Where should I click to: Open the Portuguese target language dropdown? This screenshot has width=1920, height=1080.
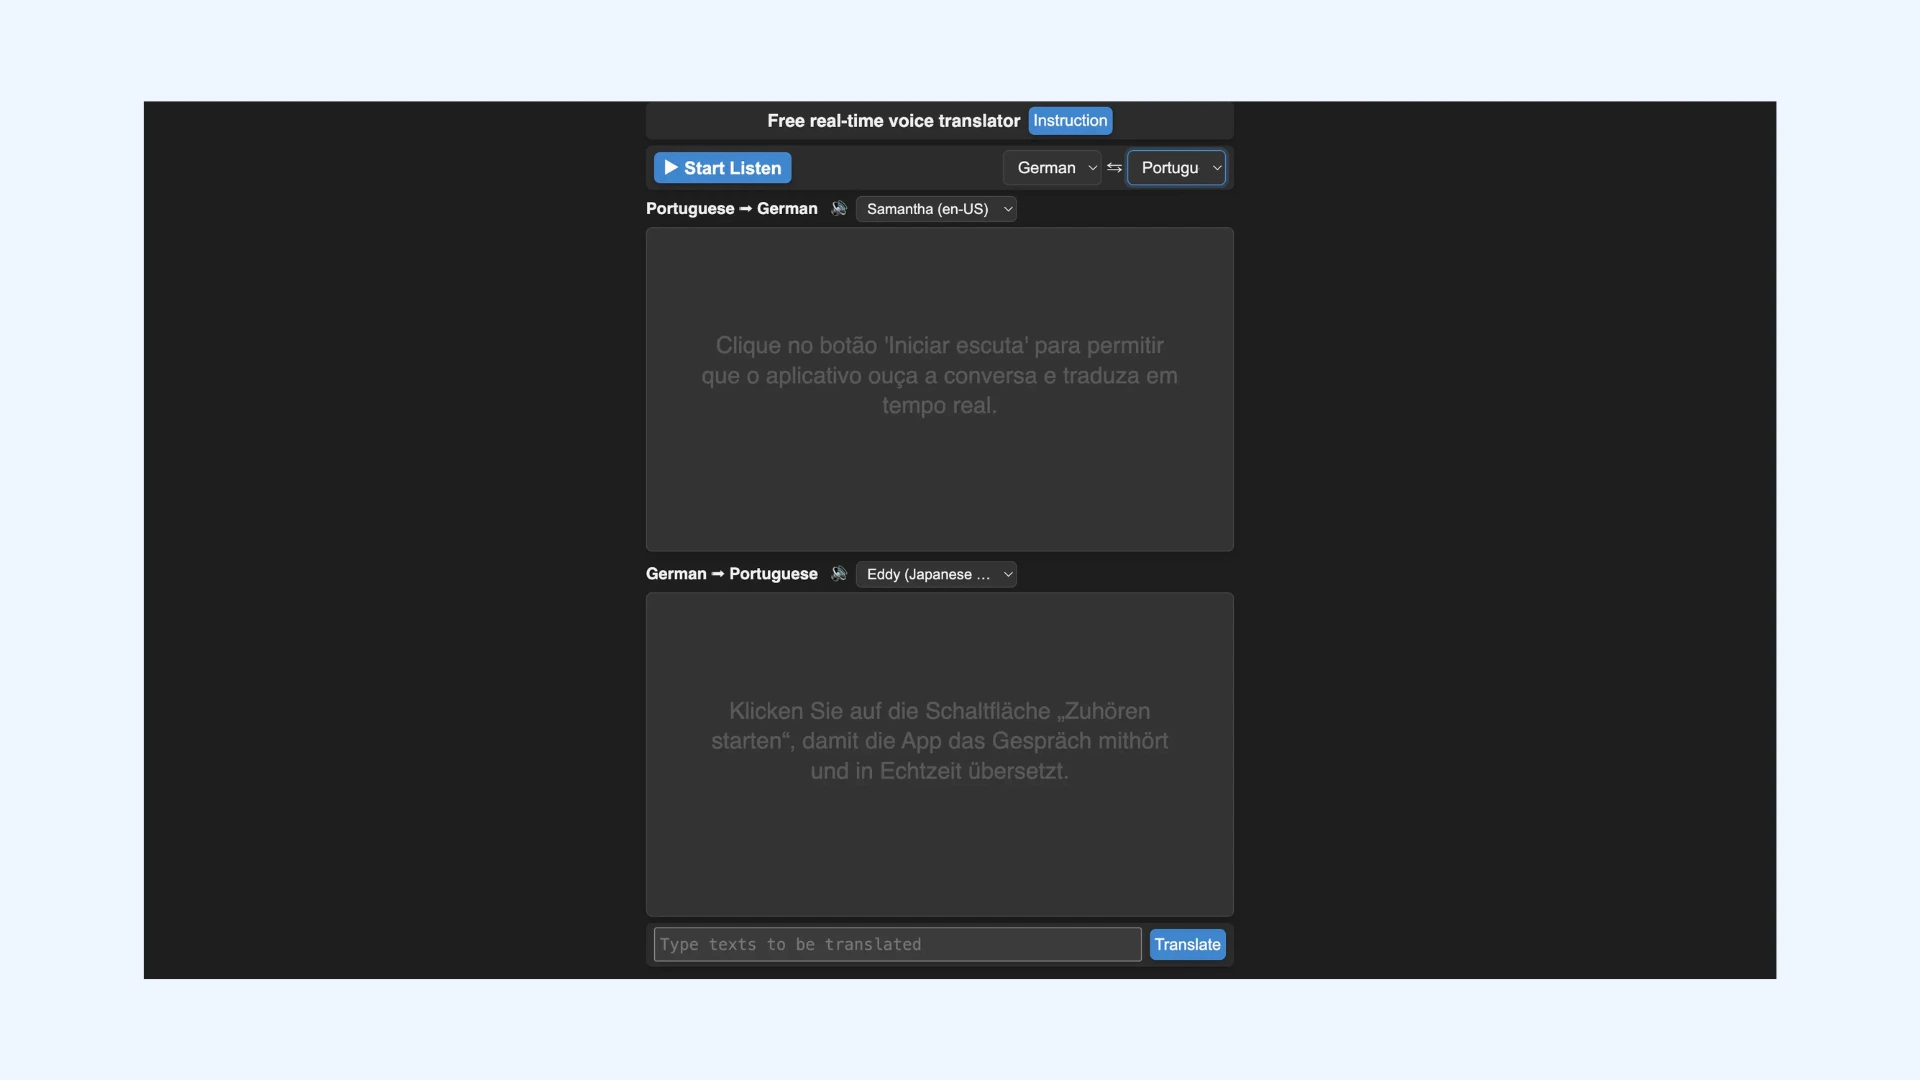1177,167
